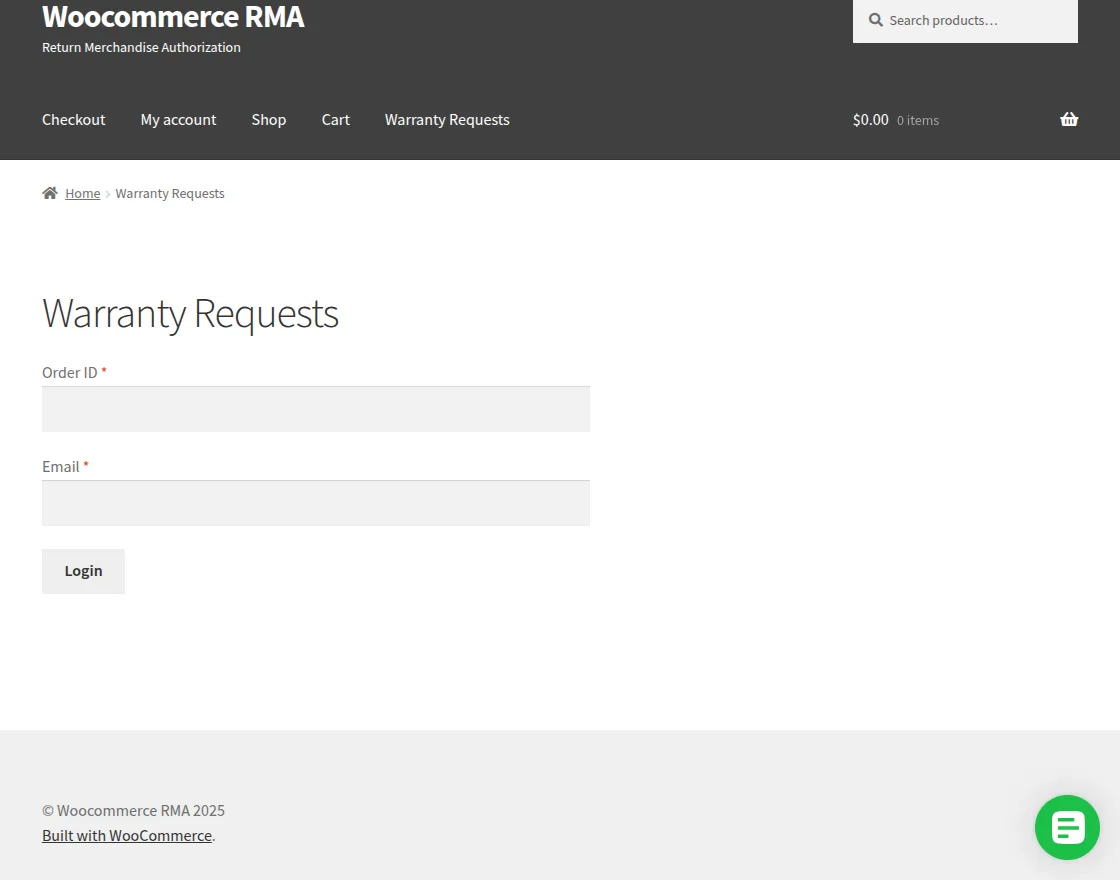Go to My account
1120x880 pixels.
[178, 119]
